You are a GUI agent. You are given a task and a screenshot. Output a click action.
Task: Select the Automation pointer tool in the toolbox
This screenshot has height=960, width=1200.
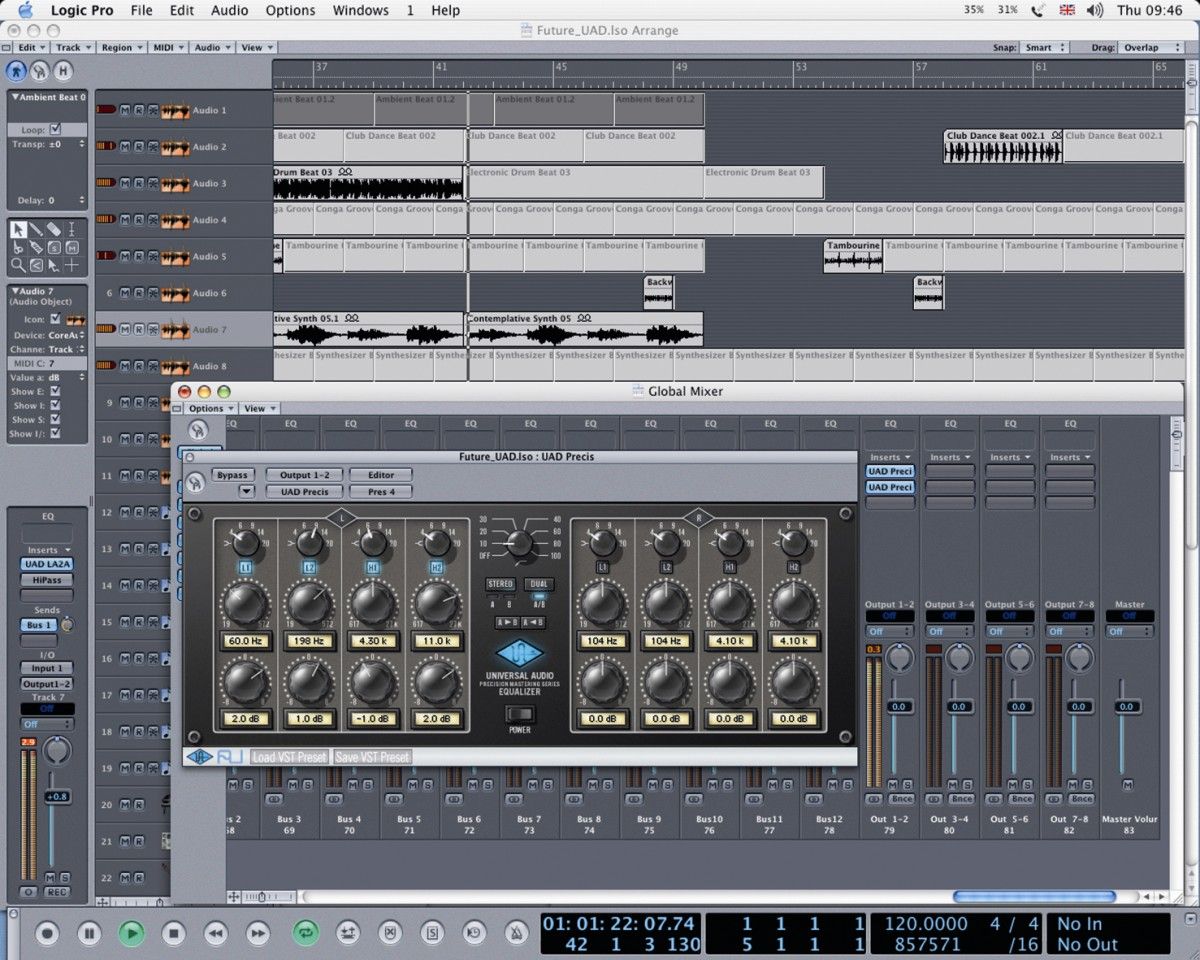[54, 265]
